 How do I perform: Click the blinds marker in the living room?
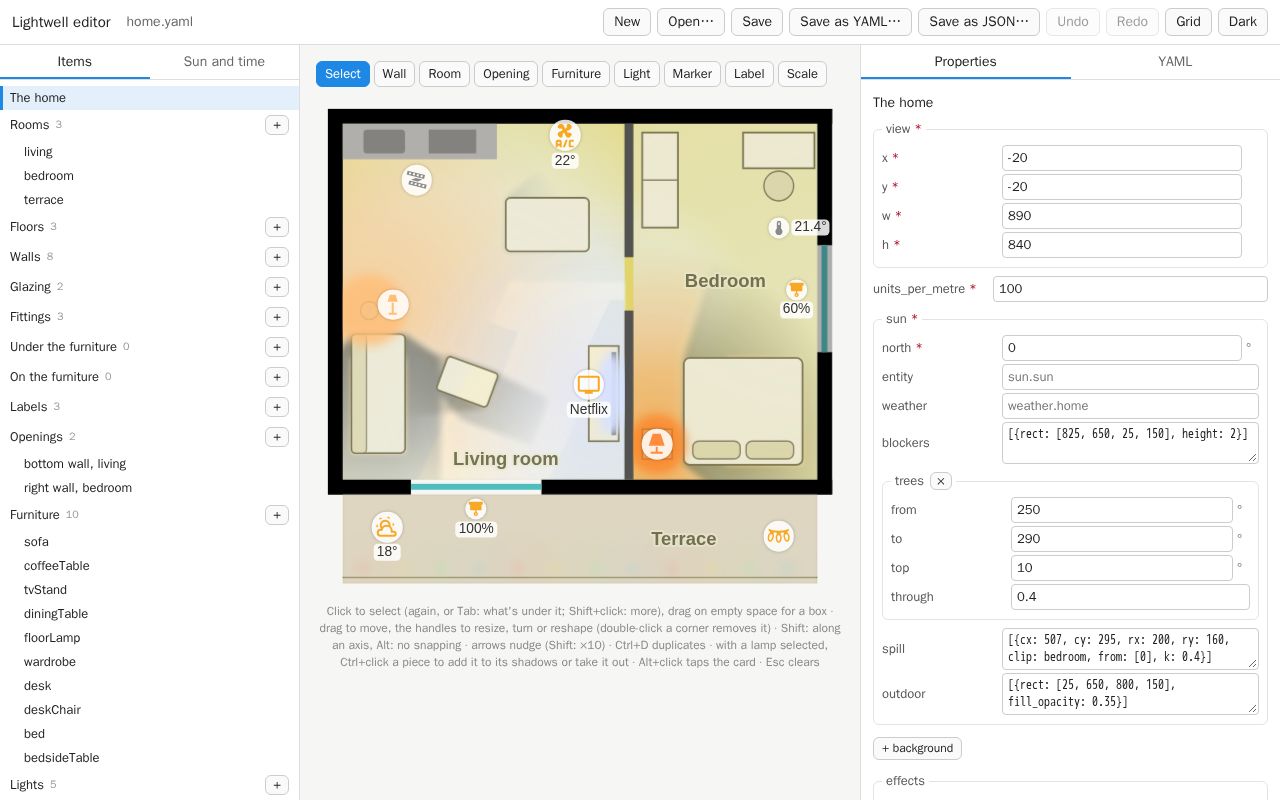tap(417, 180)
